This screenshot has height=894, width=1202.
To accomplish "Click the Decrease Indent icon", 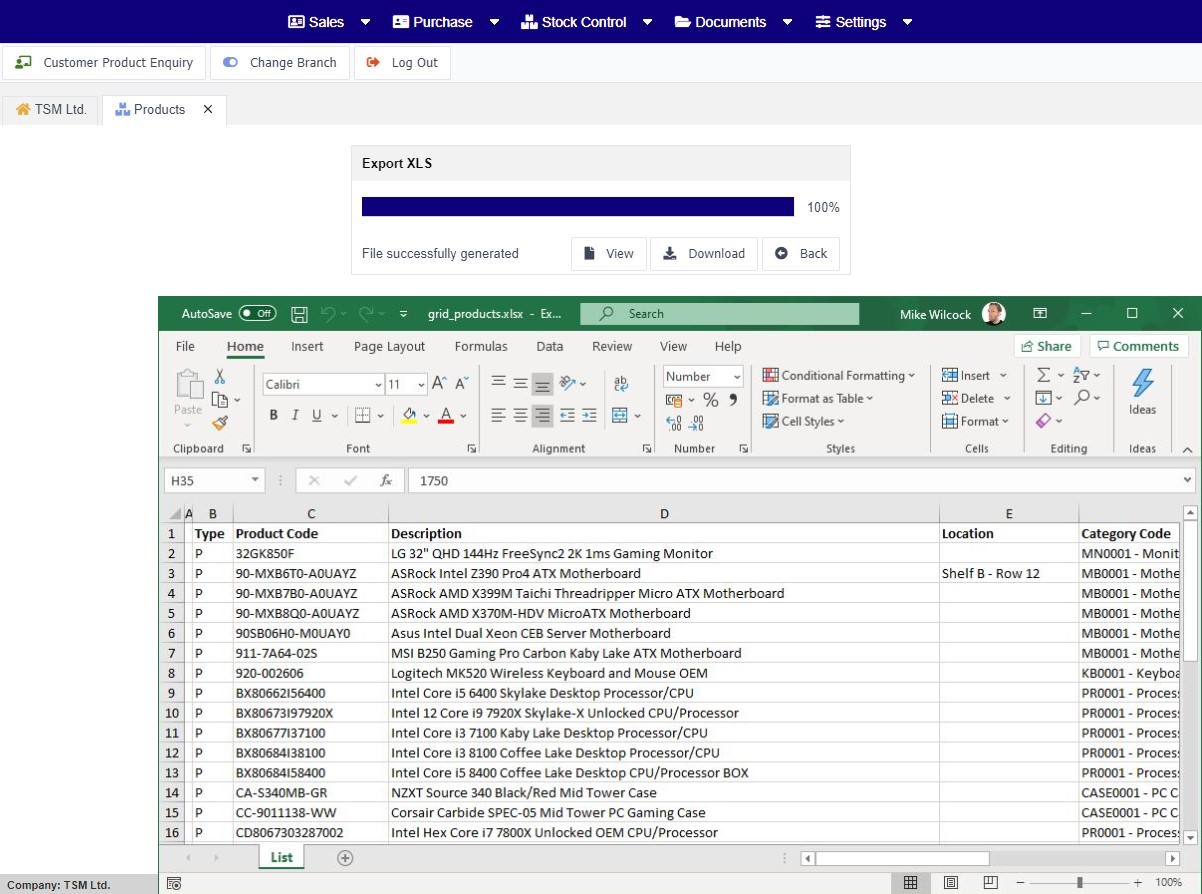I will pyautogui.click(x=567, y=416).
